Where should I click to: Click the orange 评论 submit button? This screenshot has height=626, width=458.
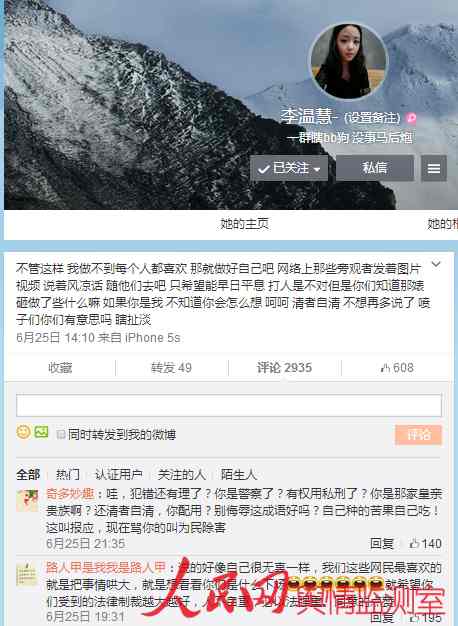418,435
